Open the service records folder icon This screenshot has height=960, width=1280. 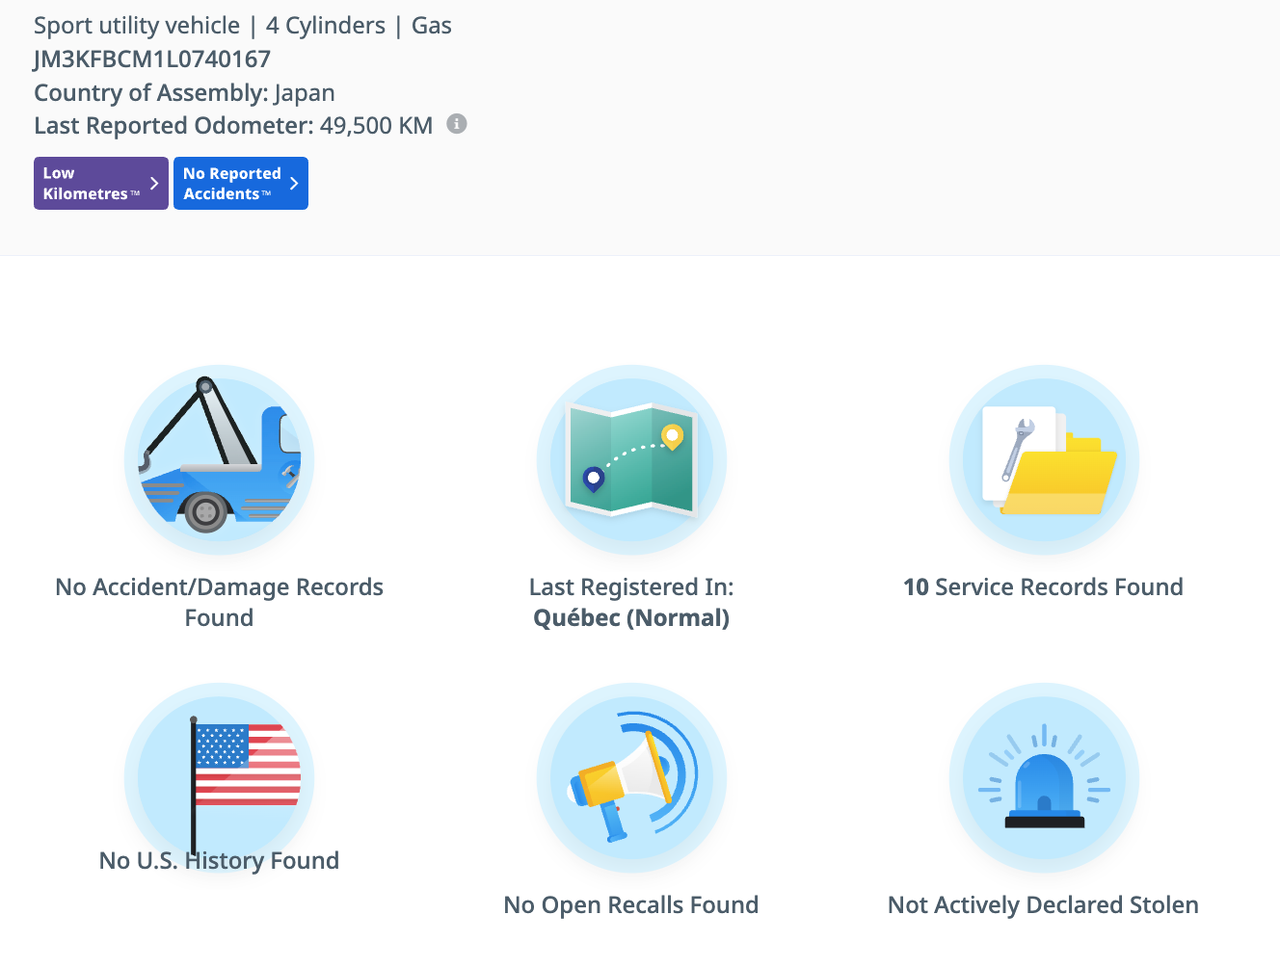point(1043,460)
